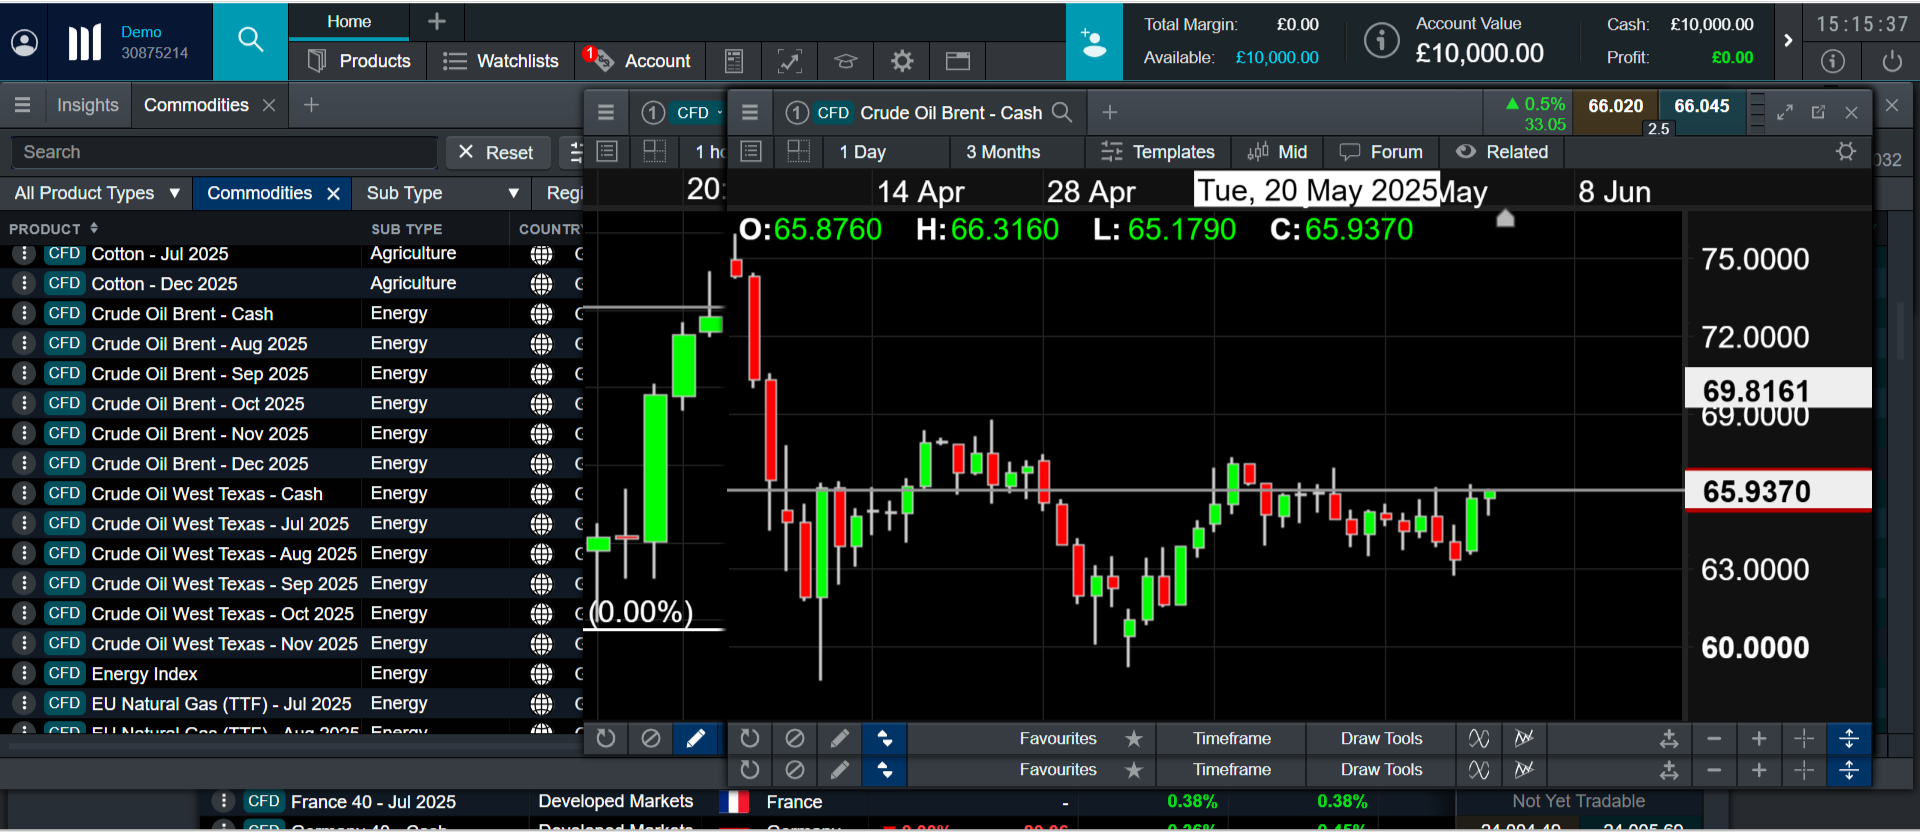Open the education graduation cap icon
The image size is (1920, 832).
[x=846, y=61]
